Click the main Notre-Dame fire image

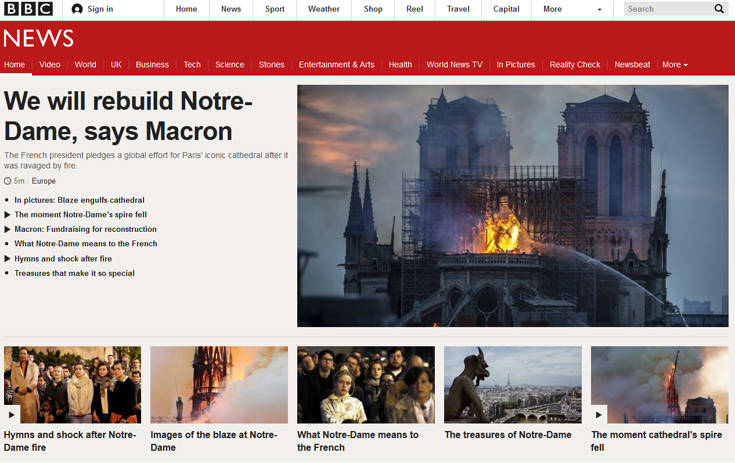tap(512, 206)
